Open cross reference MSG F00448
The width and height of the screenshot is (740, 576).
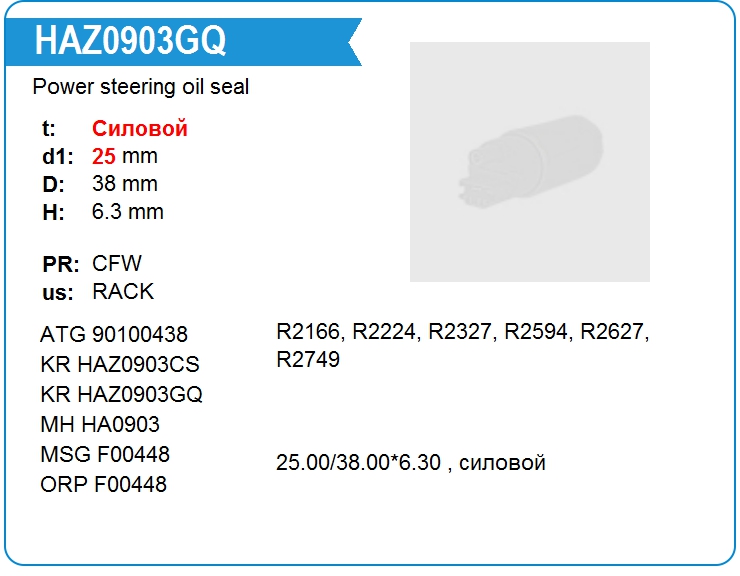coord(105,454)
